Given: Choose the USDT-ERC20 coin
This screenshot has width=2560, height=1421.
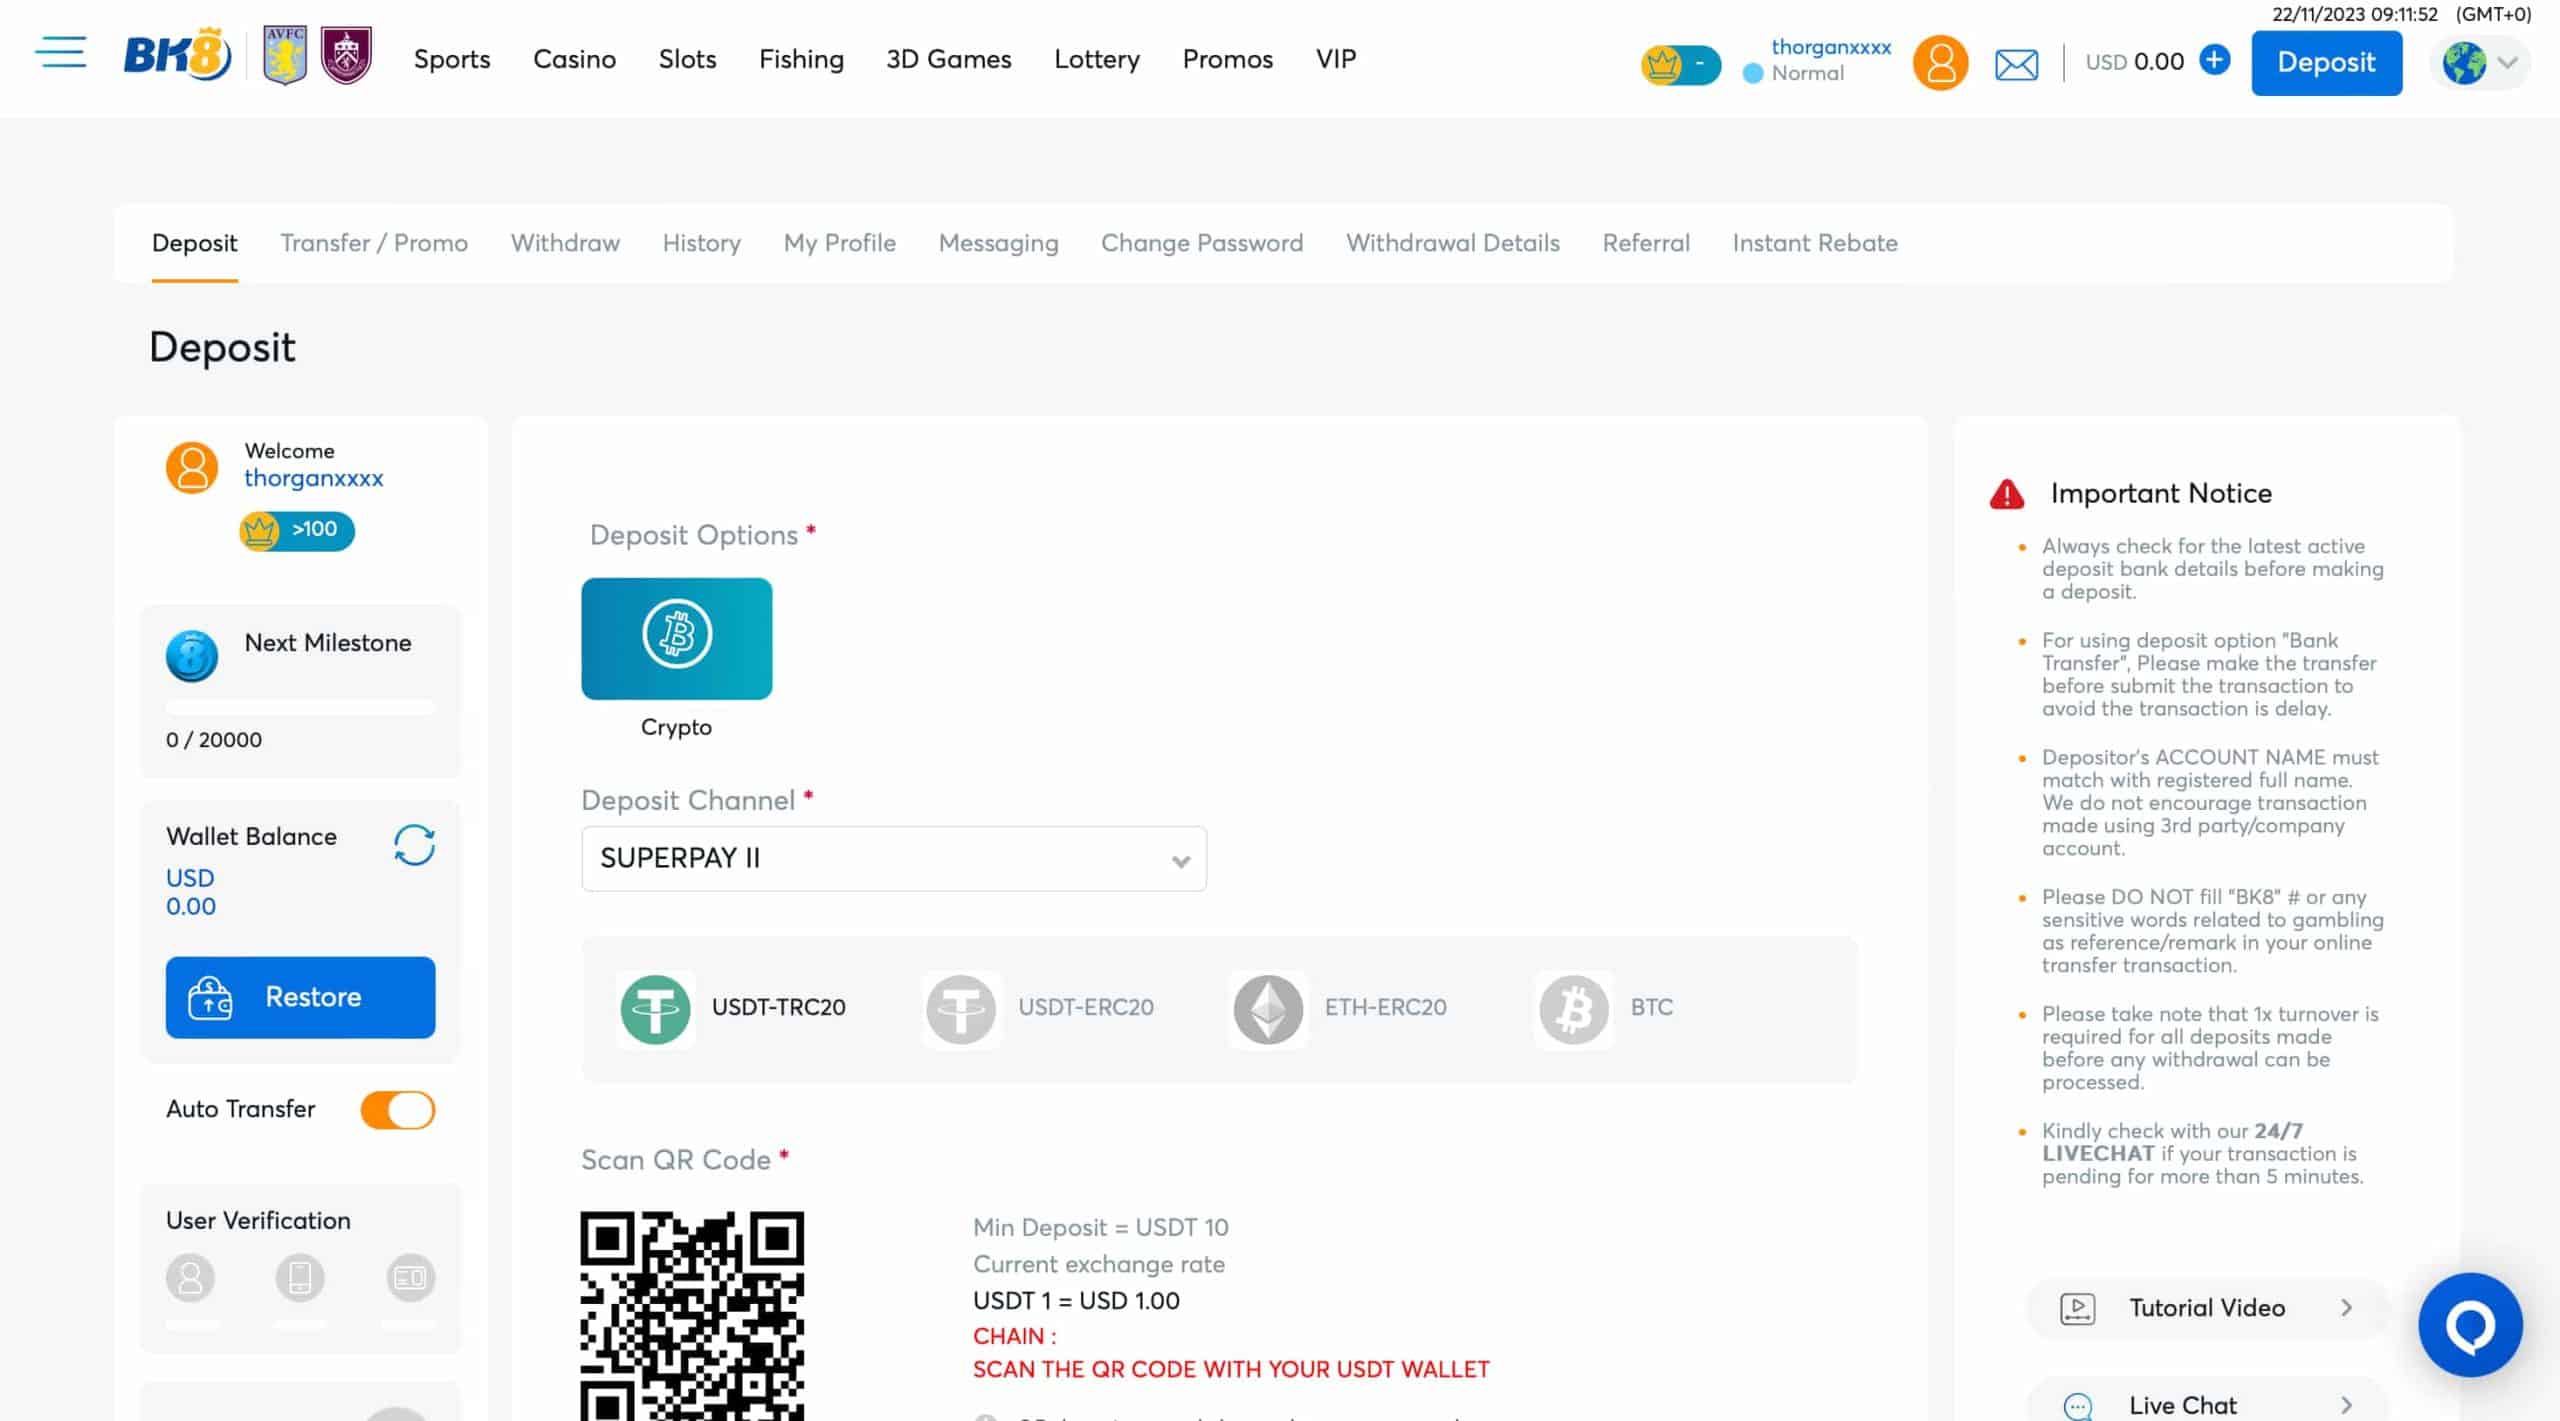Looking at the screenshot, I should click(1040, 1008).
